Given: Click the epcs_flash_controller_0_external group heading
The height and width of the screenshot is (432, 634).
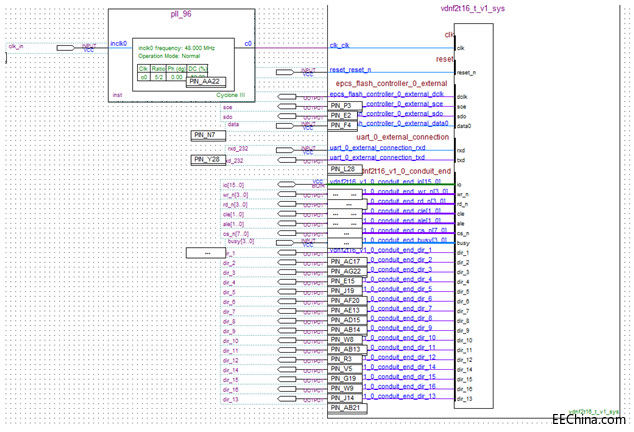Looking at the screenshot, I should pos(391,83).
